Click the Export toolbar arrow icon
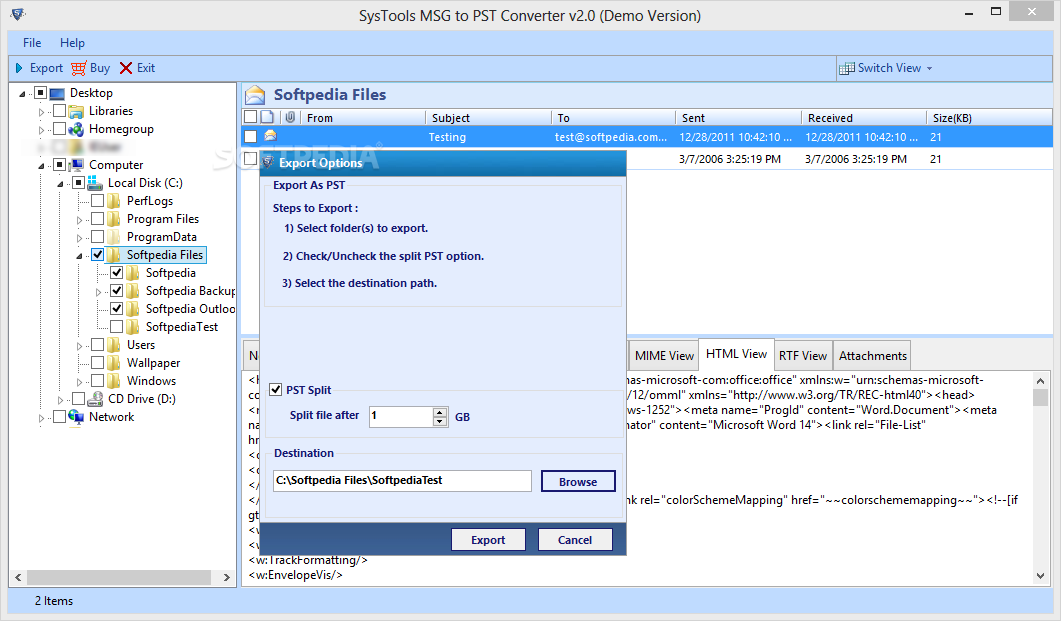1061x621 pixels. pos(19,68)
